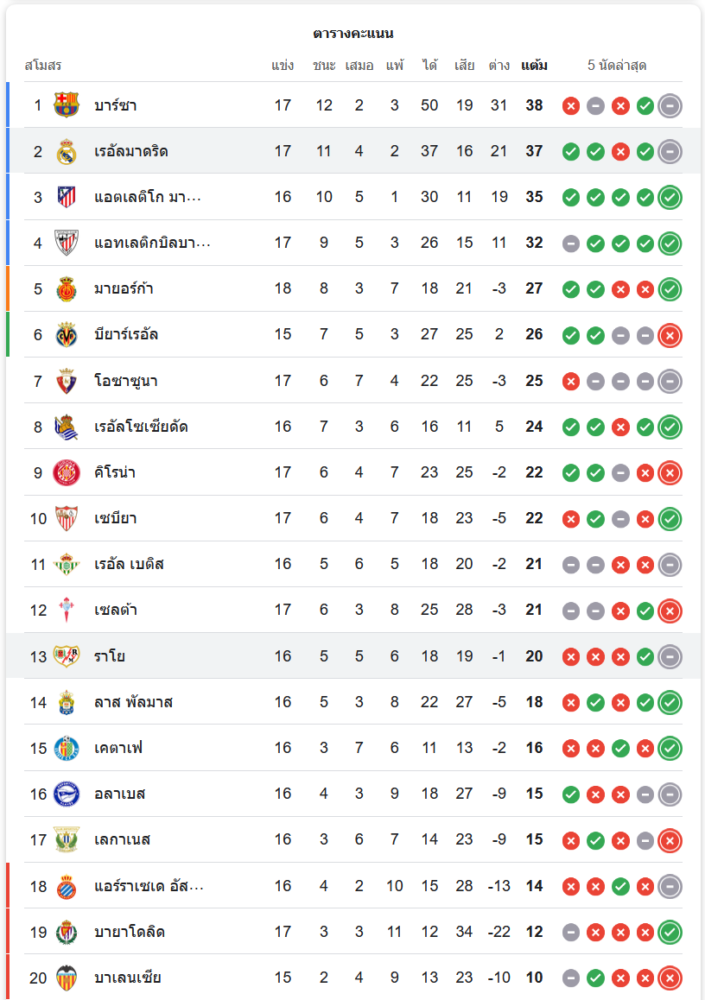
Task: Click Valencia's latest loss indicator
Action: [x=670, y=977]
